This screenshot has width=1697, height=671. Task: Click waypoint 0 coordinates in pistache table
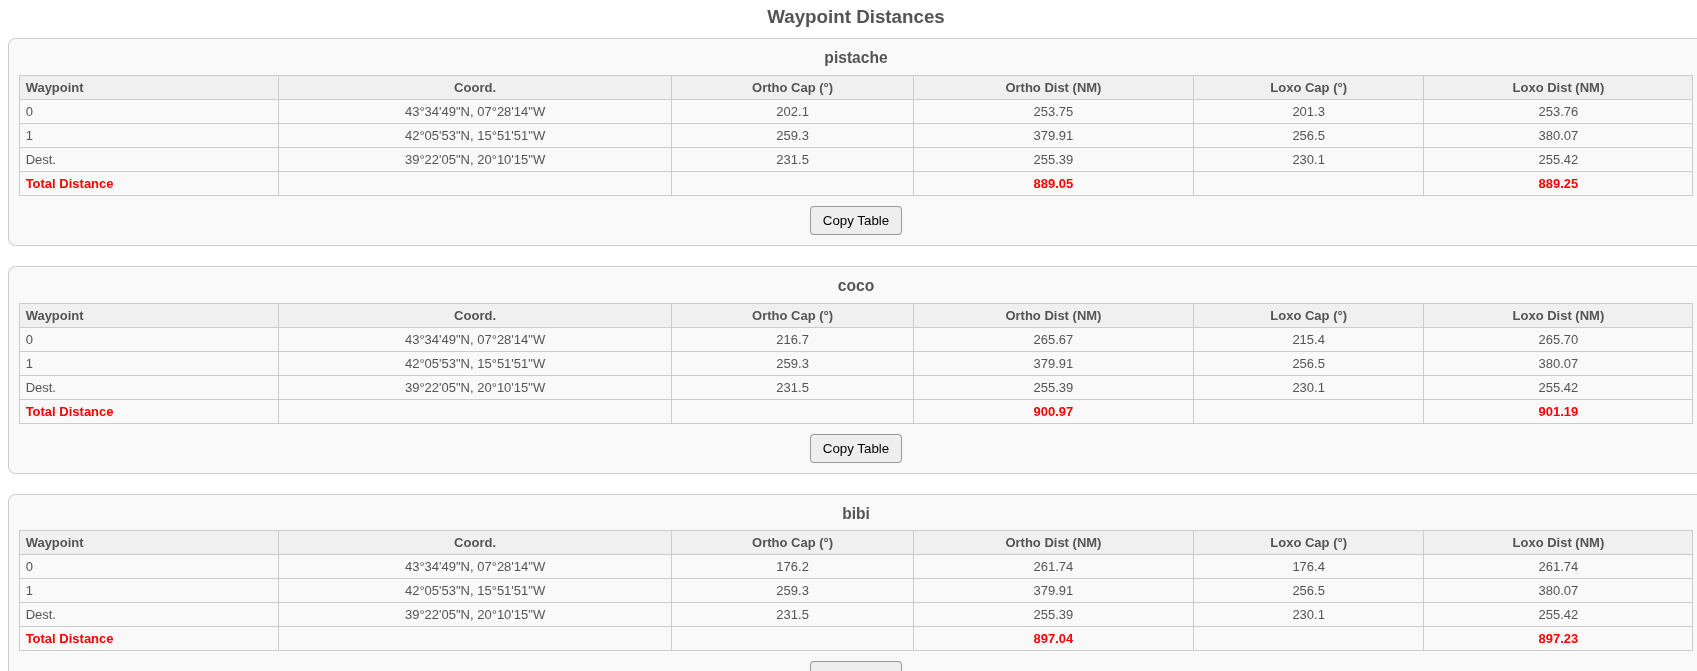[x=475, y=112]
